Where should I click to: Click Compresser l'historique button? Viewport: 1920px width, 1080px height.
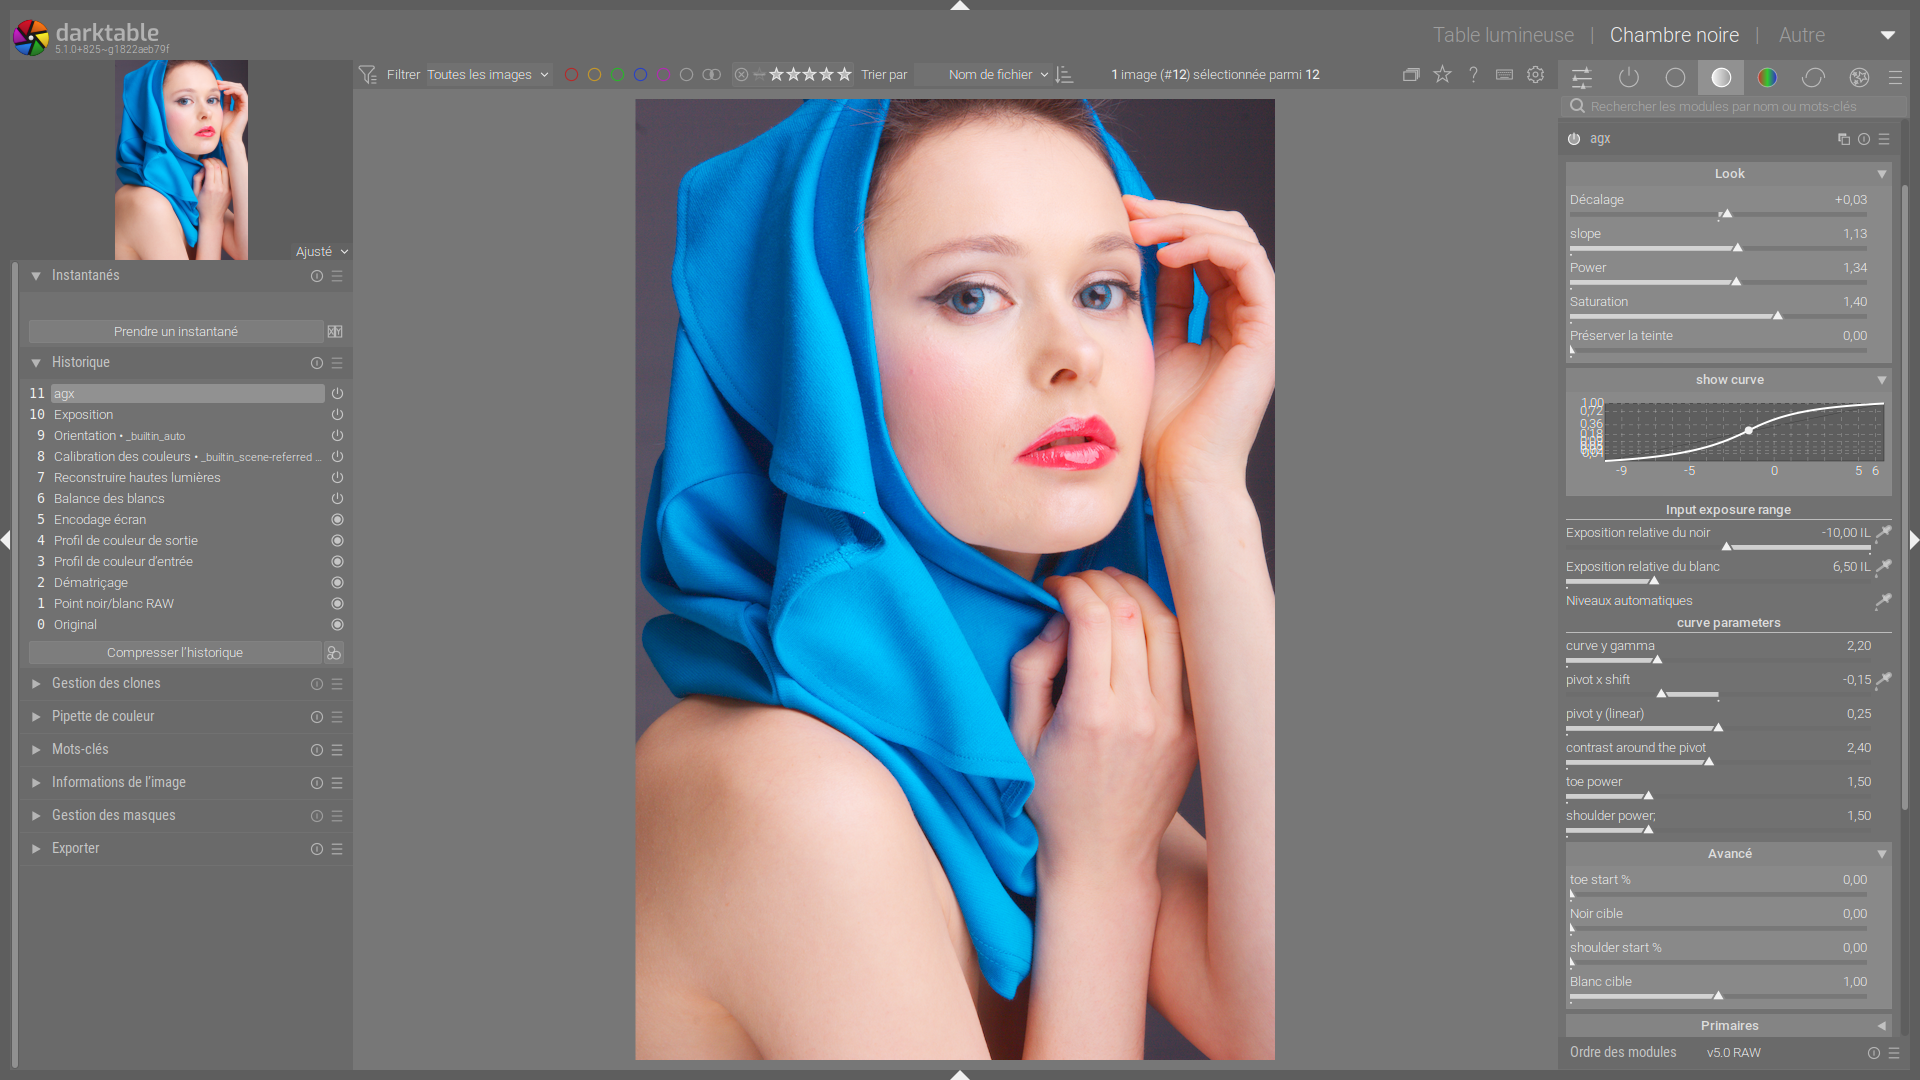(x=175, y=653)
